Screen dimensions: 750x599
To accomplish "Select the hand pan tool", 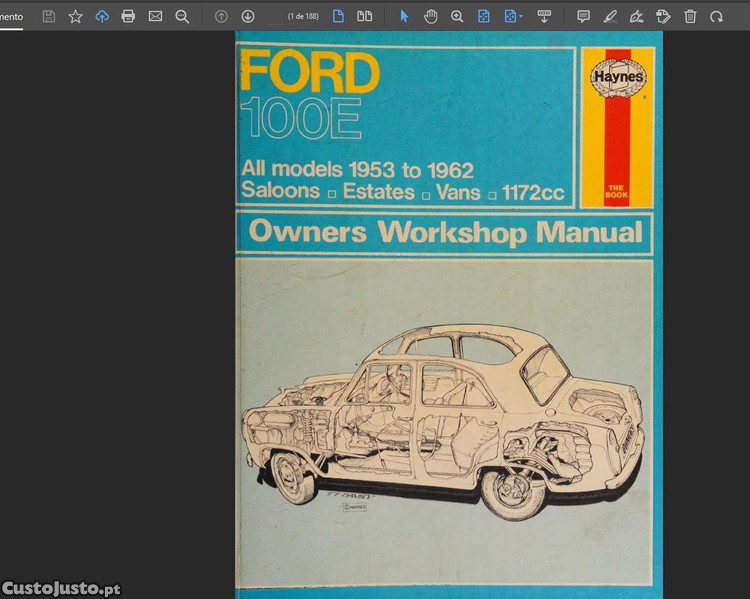I will point(431,16).
